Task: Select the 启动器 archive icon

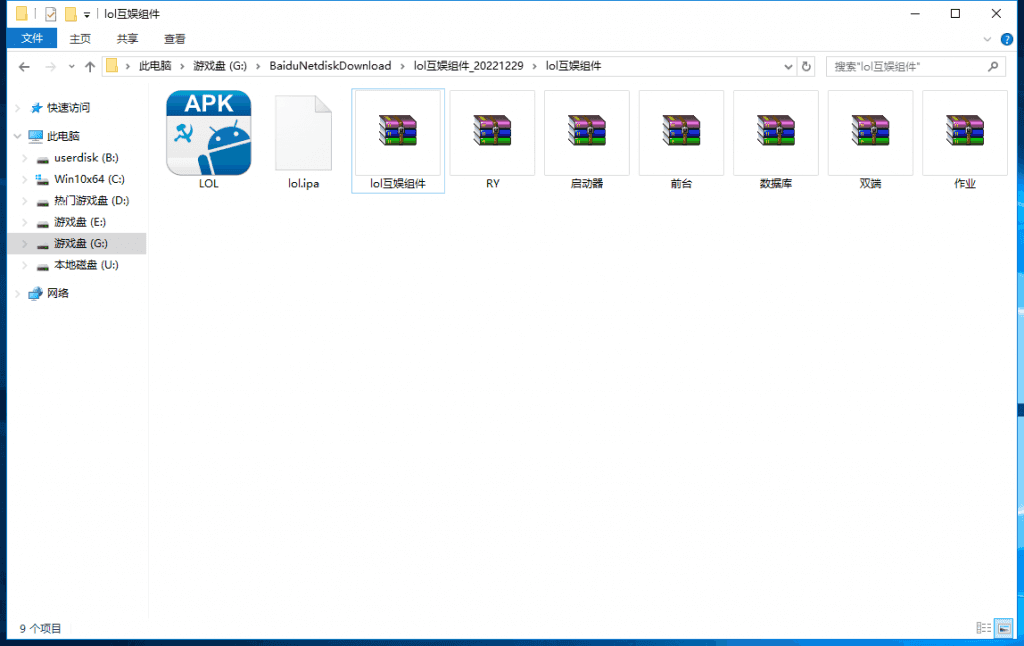Action: click(586, 131)
